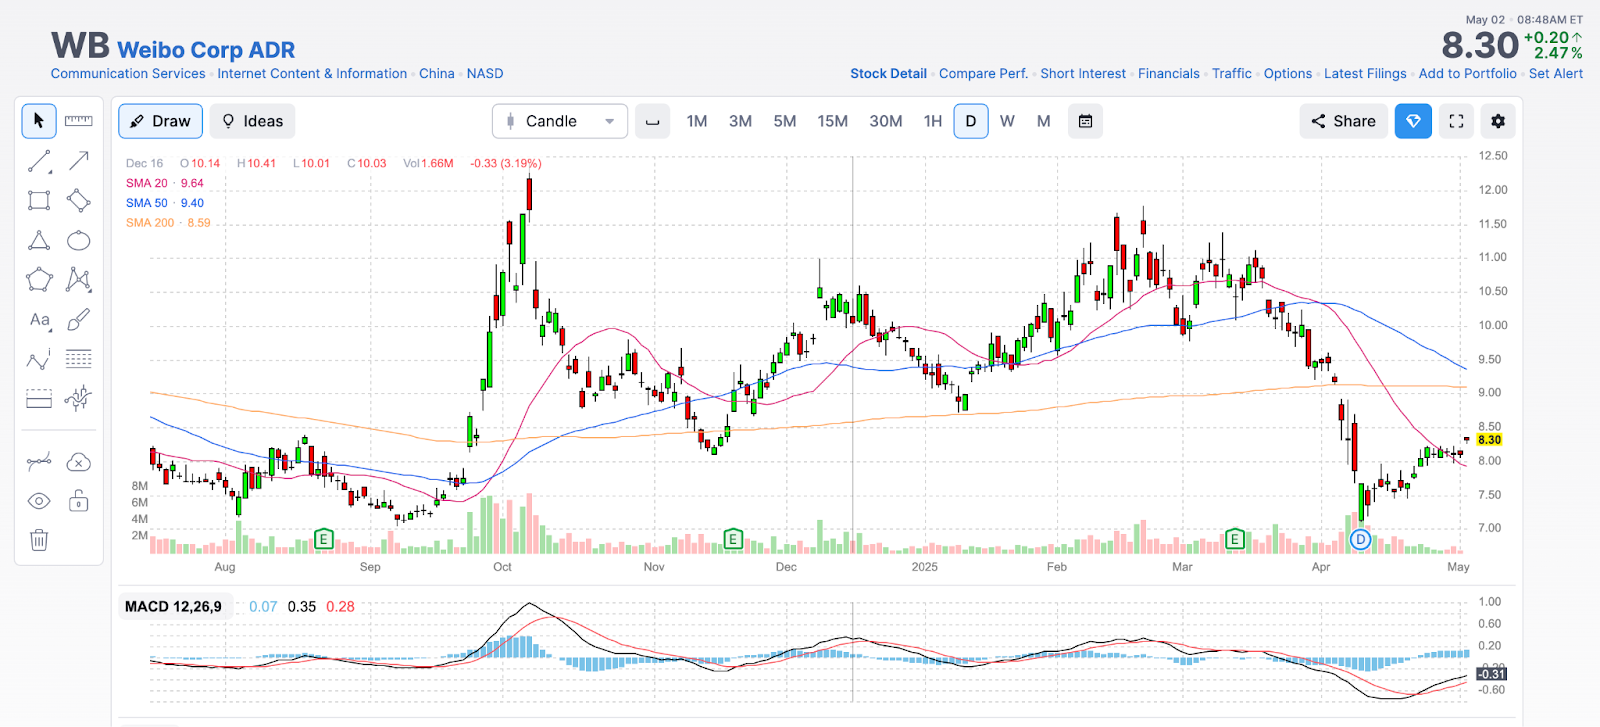
Task: Click the Draw button
Action: click(x=161, y=121)
